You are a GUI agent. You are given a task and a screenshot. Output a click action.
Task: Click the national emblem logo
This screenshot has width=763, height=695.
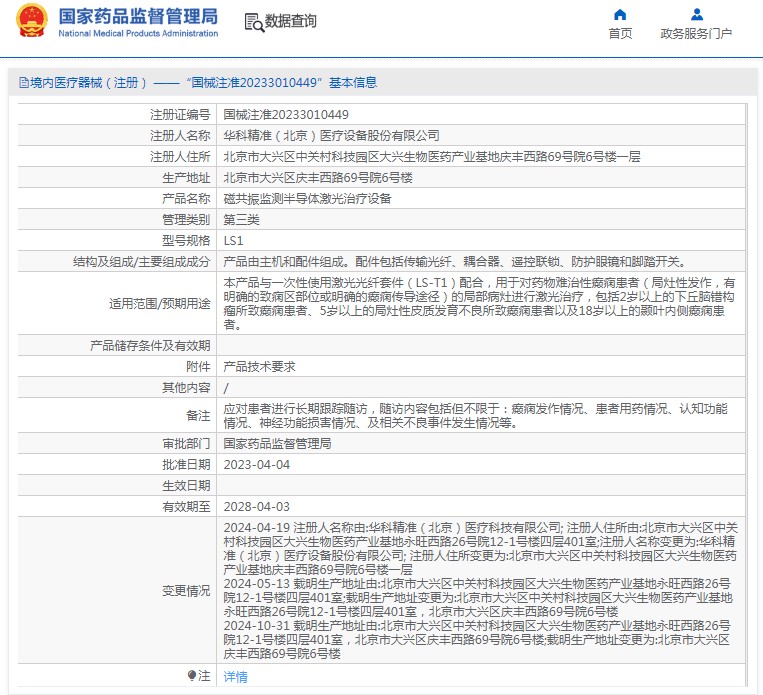click(30, 21)
